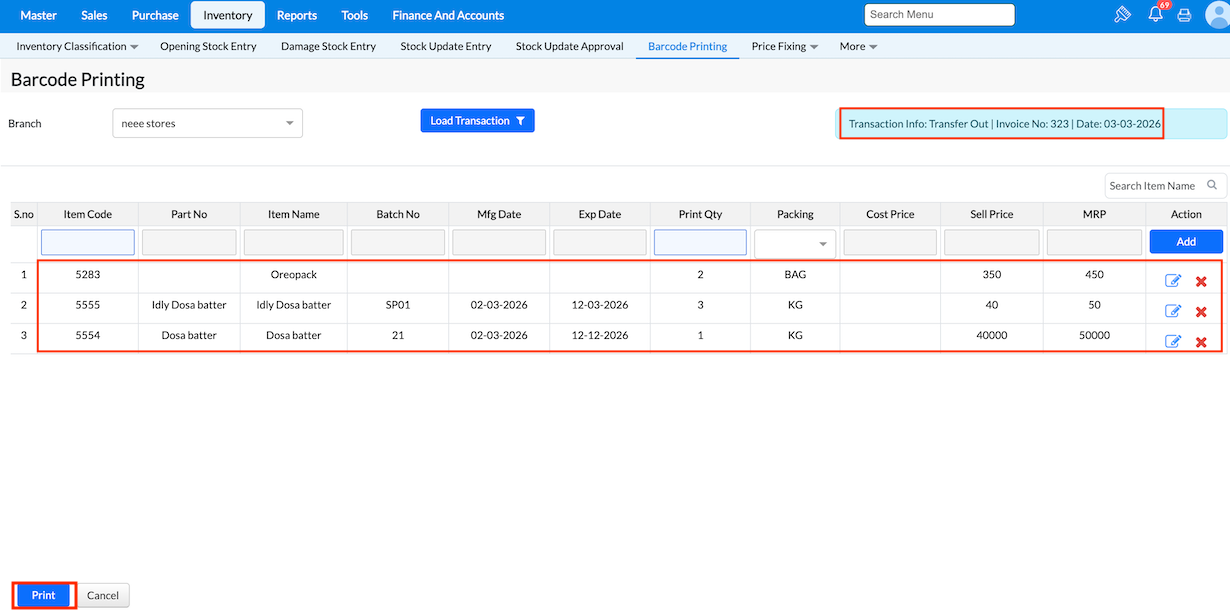Screen dimensions: 1230x610
Task: Edit the Oreopack row
Action: (1173, 282)
